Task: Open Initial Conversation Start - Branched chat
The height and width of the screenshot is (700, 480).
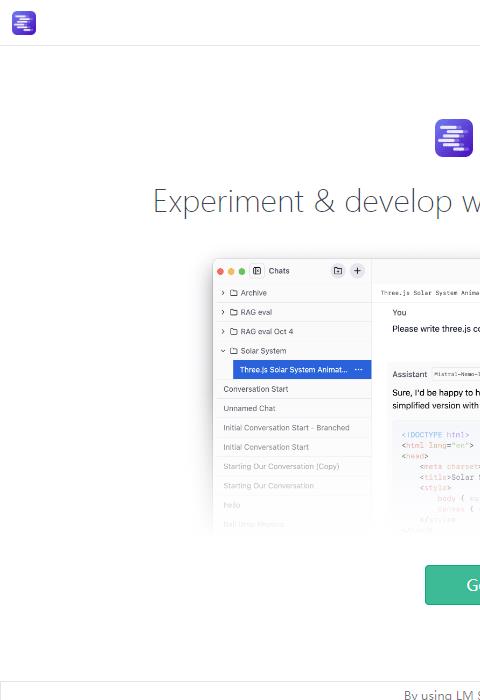Action: (x=294, y=428)
